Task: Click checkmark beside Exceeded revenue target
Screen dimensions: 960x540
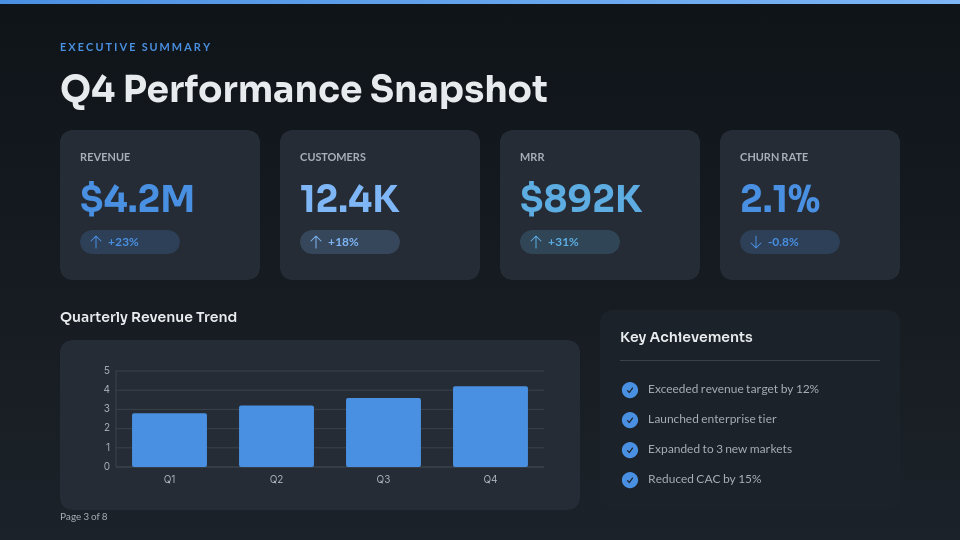Action: [630, 390]
